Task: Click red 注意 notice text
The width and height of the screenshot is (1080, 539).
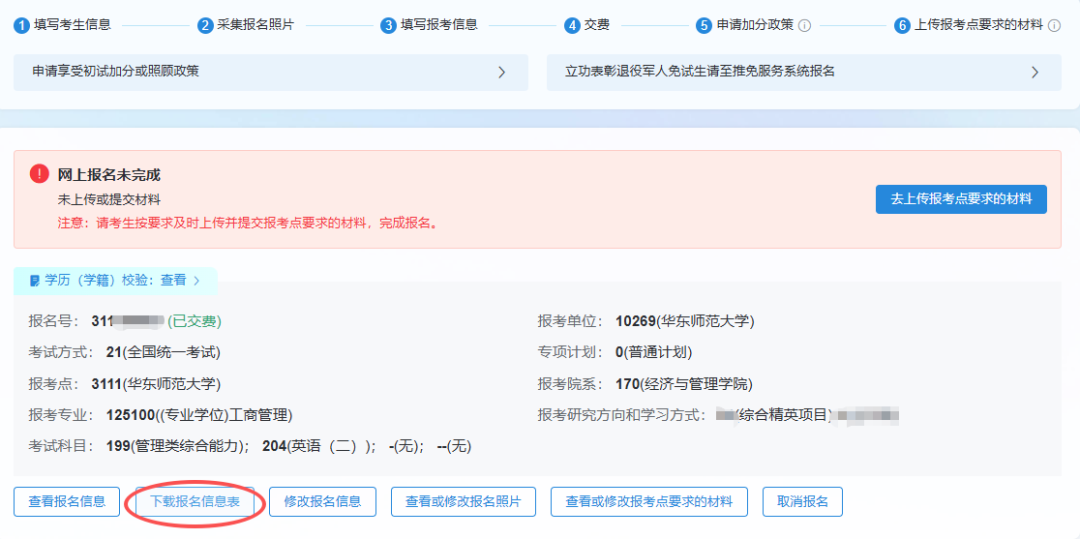Action: (249, 224)
